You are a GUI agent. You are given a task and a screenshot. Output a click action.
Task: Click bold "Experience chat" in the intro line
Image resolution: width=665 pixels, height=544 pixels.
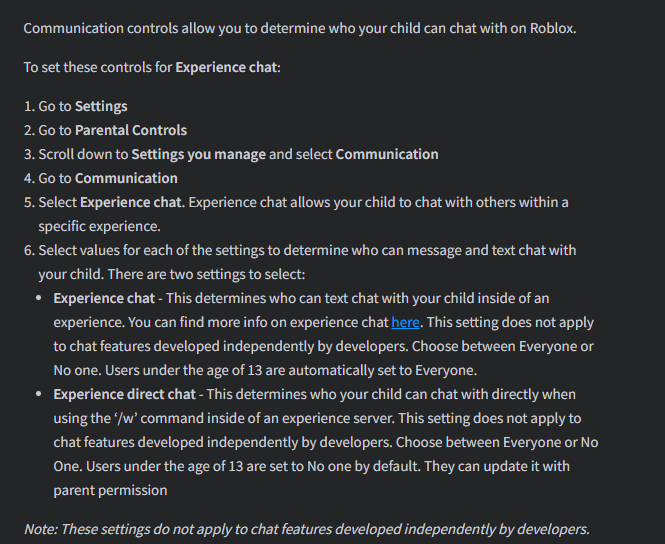227,67
